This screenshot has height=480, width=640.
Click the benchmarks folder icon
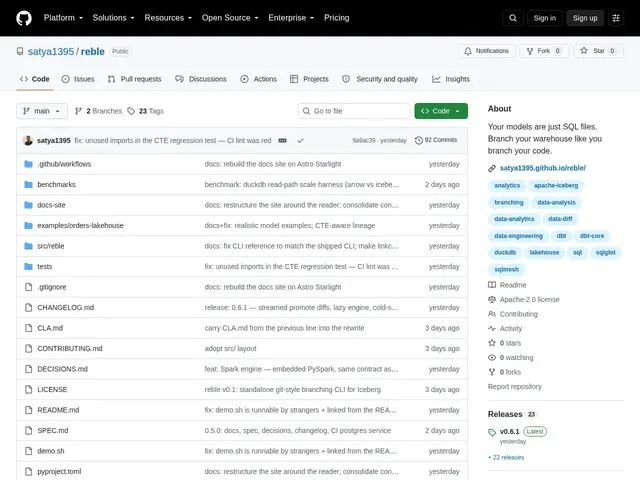coord(28,184)
